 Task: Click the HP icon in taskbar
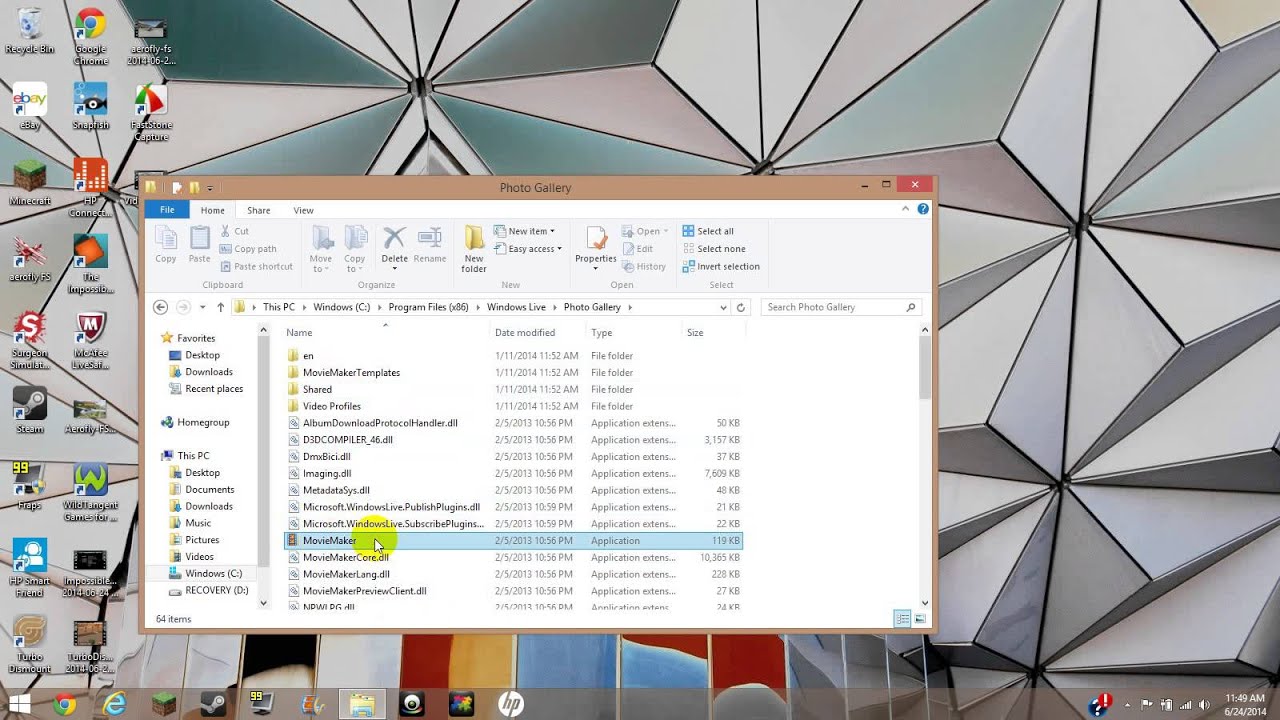pos(511,705)
